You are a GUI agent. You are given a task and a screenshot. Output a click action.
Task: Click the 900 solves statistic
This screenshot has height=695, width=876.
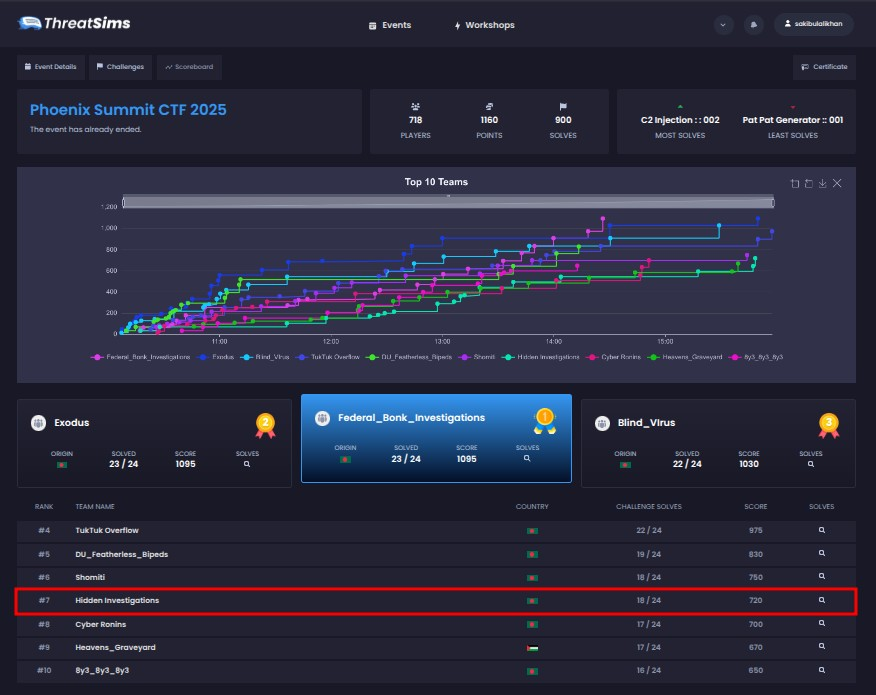[563, 121]
